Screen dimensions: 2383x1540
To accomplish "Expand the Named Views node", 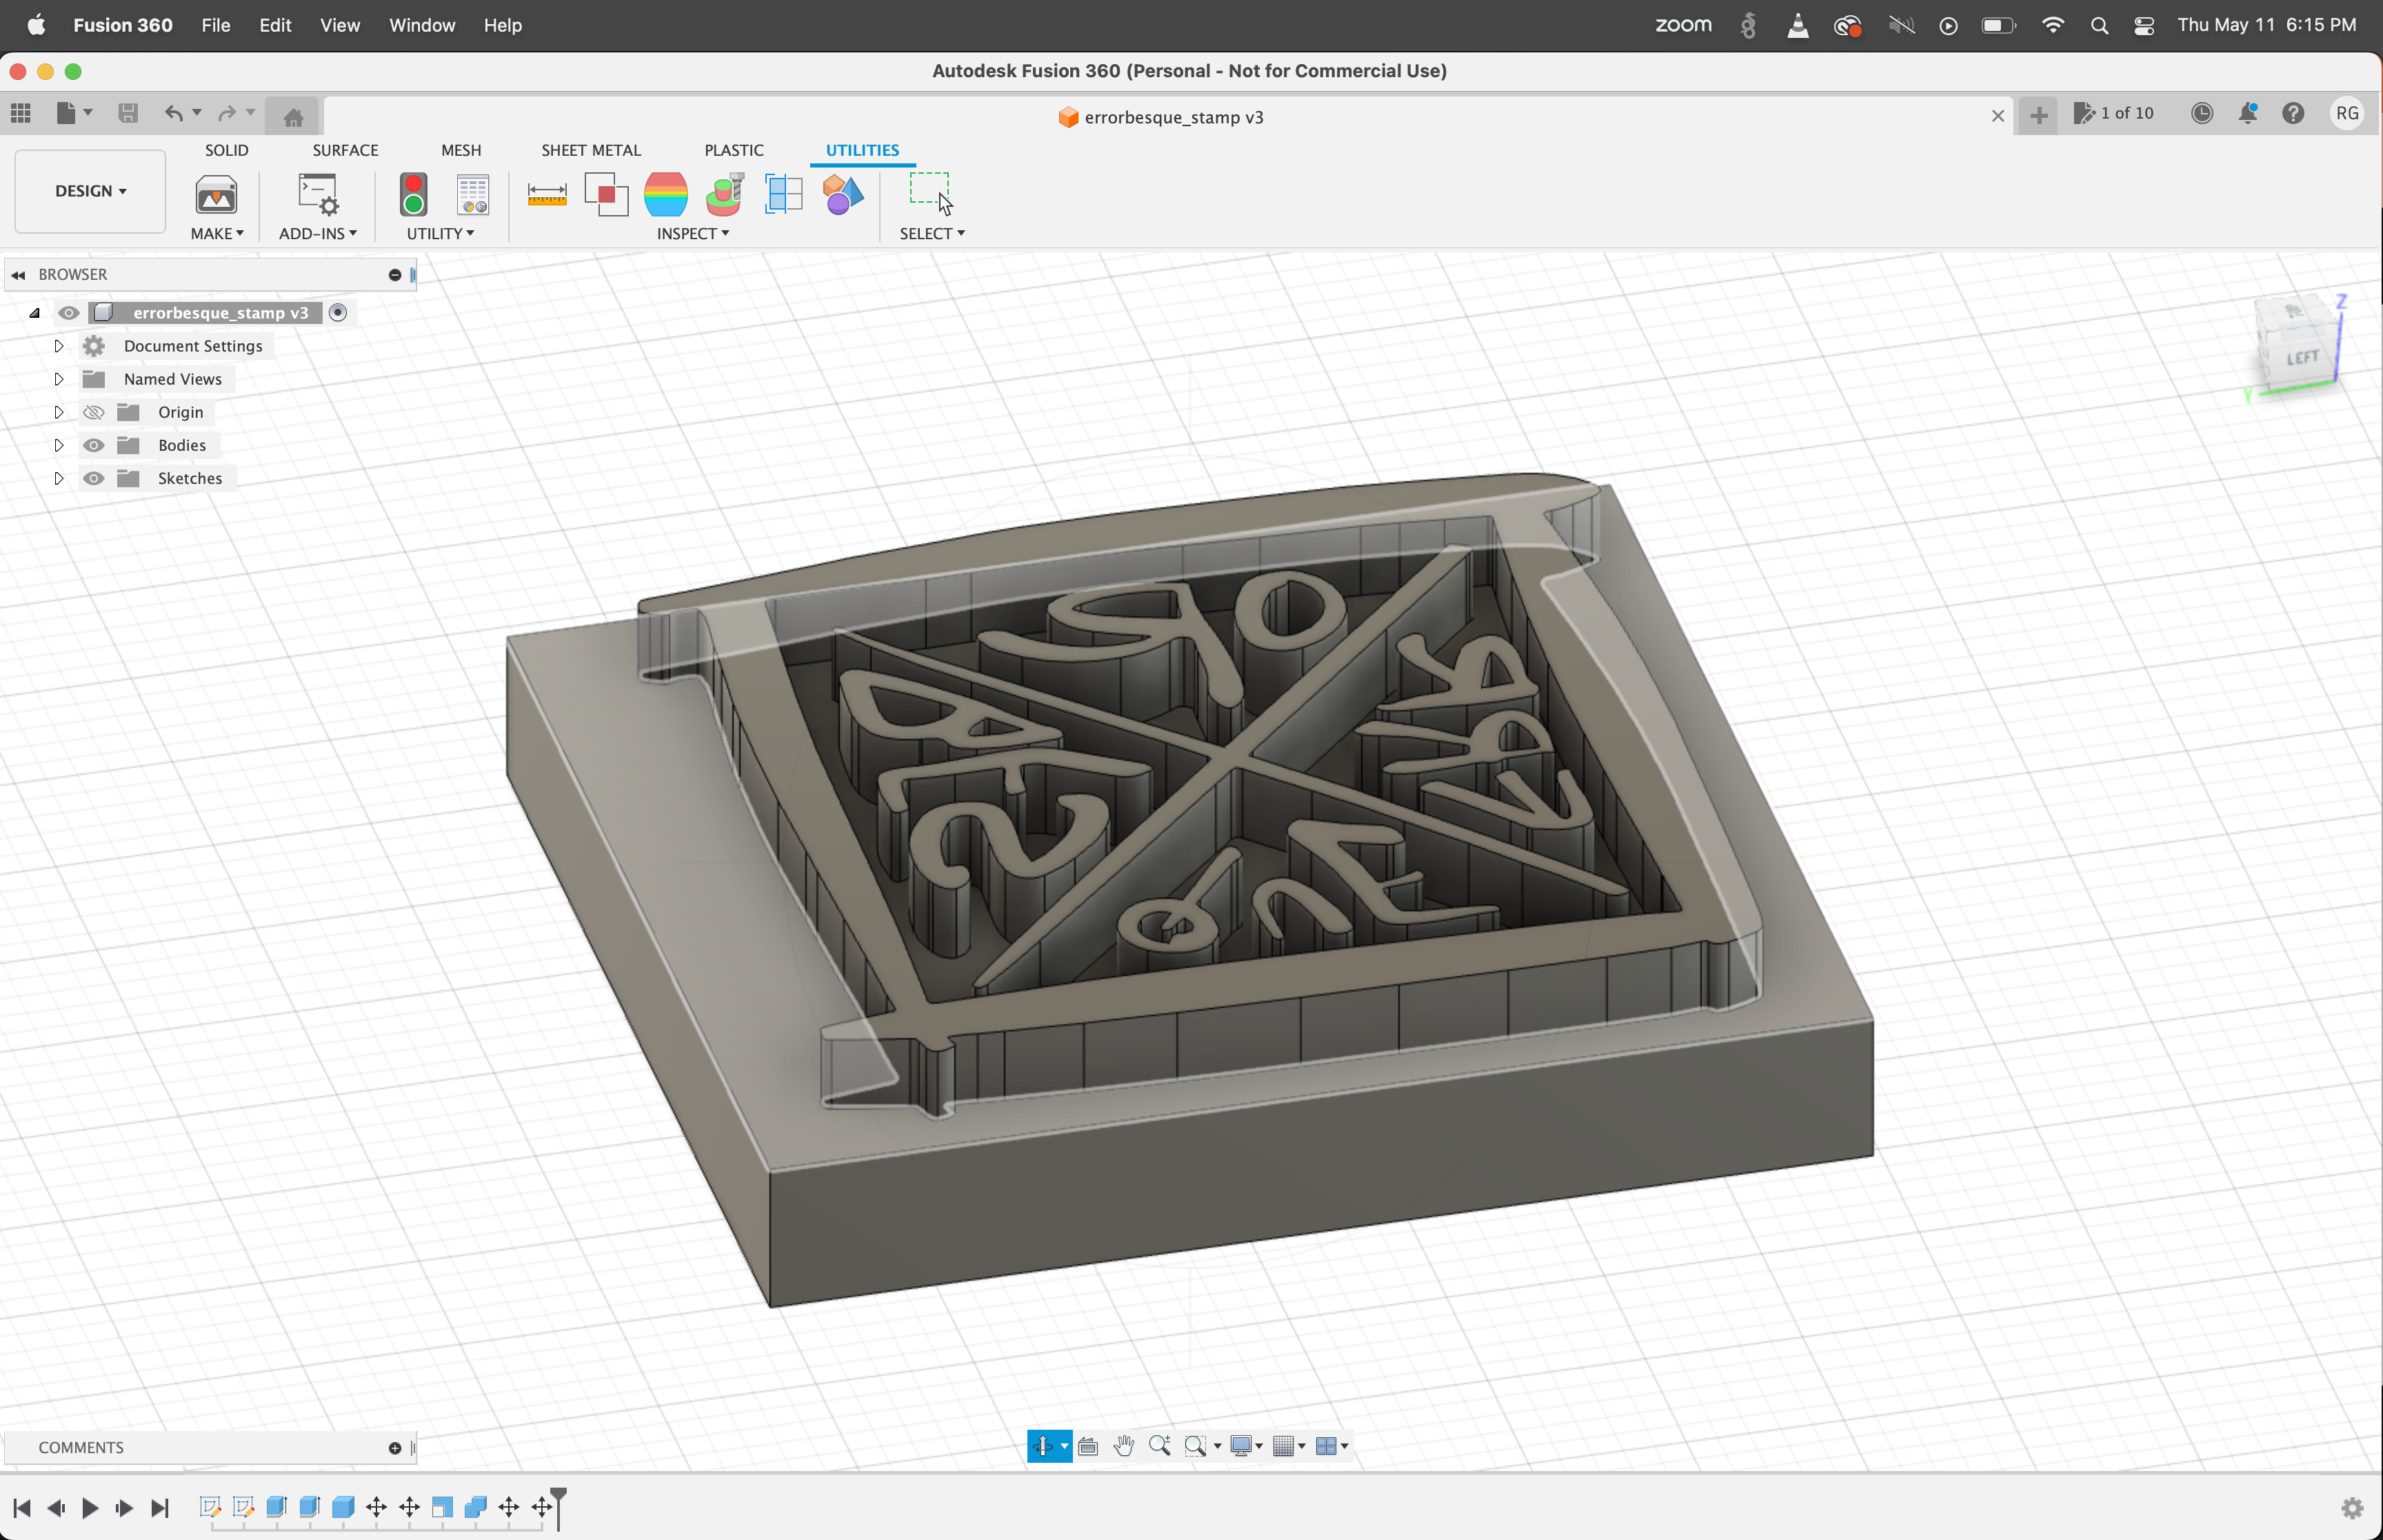I will (x=58, y=379).
